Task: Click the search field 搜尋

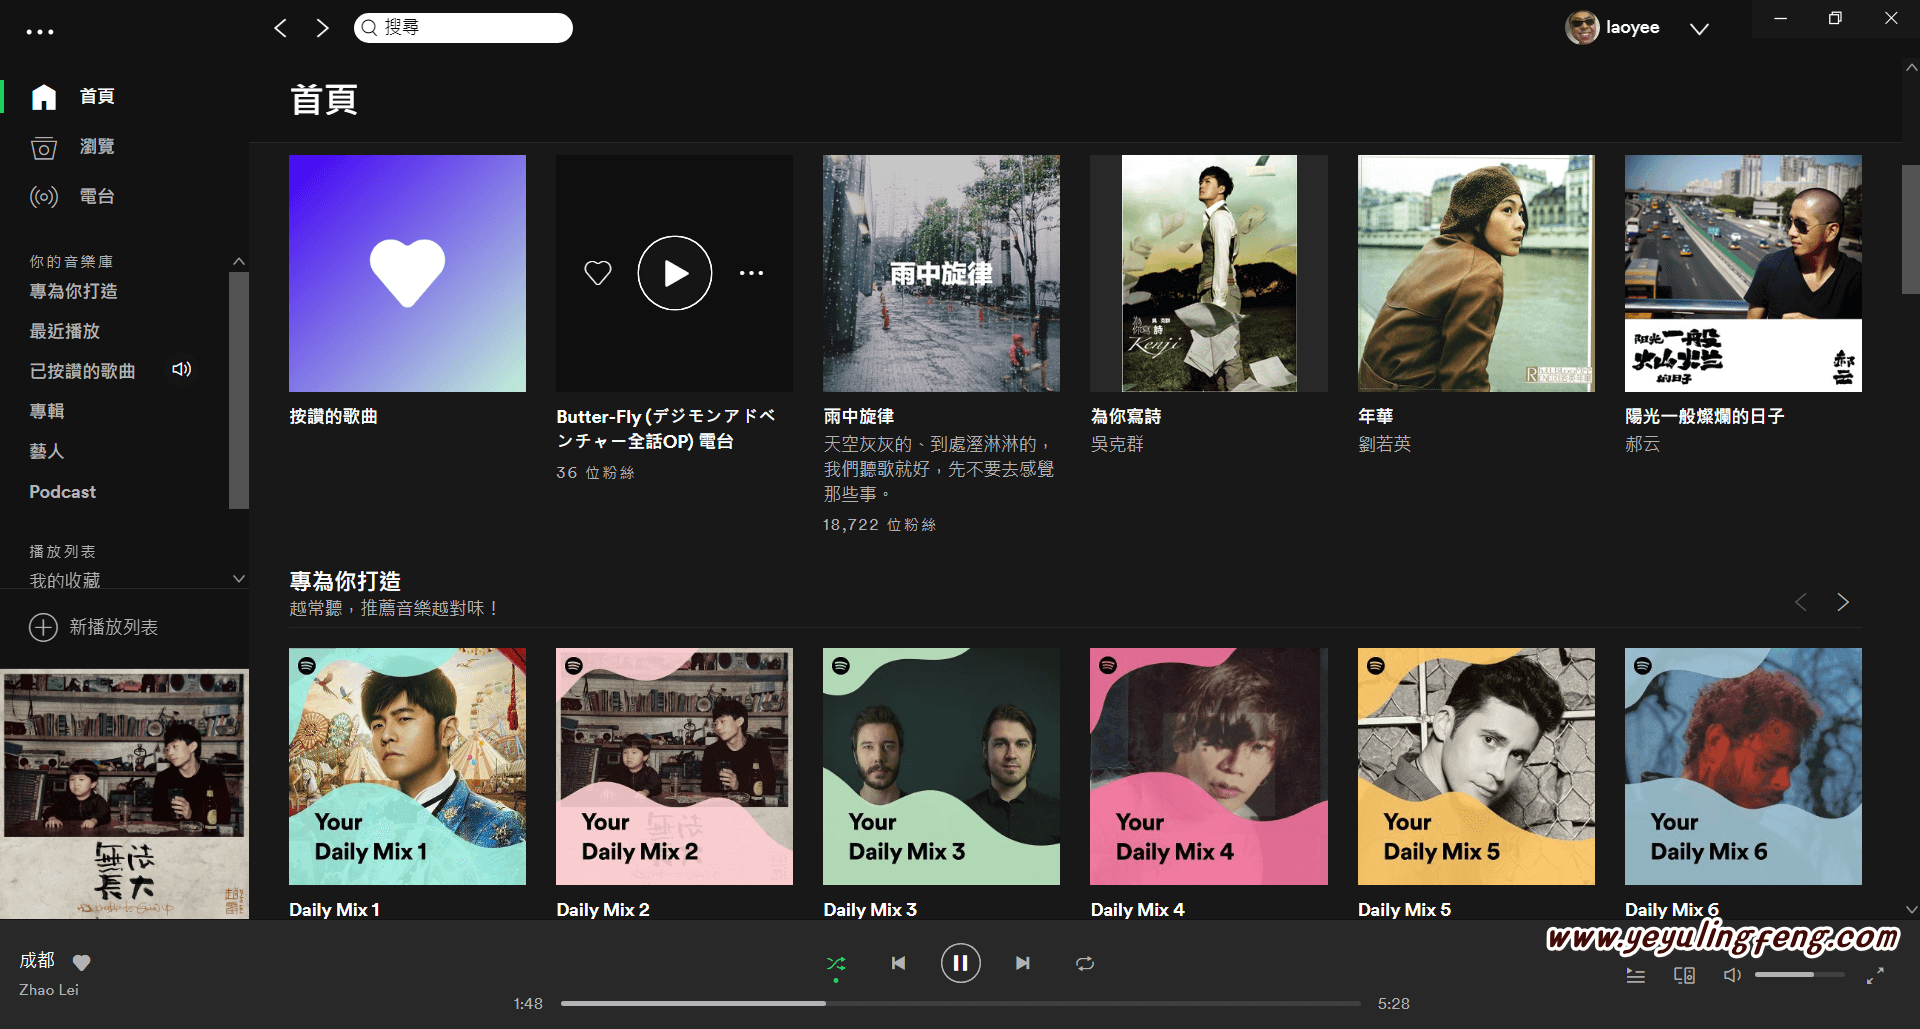Action: coord(463,28)
